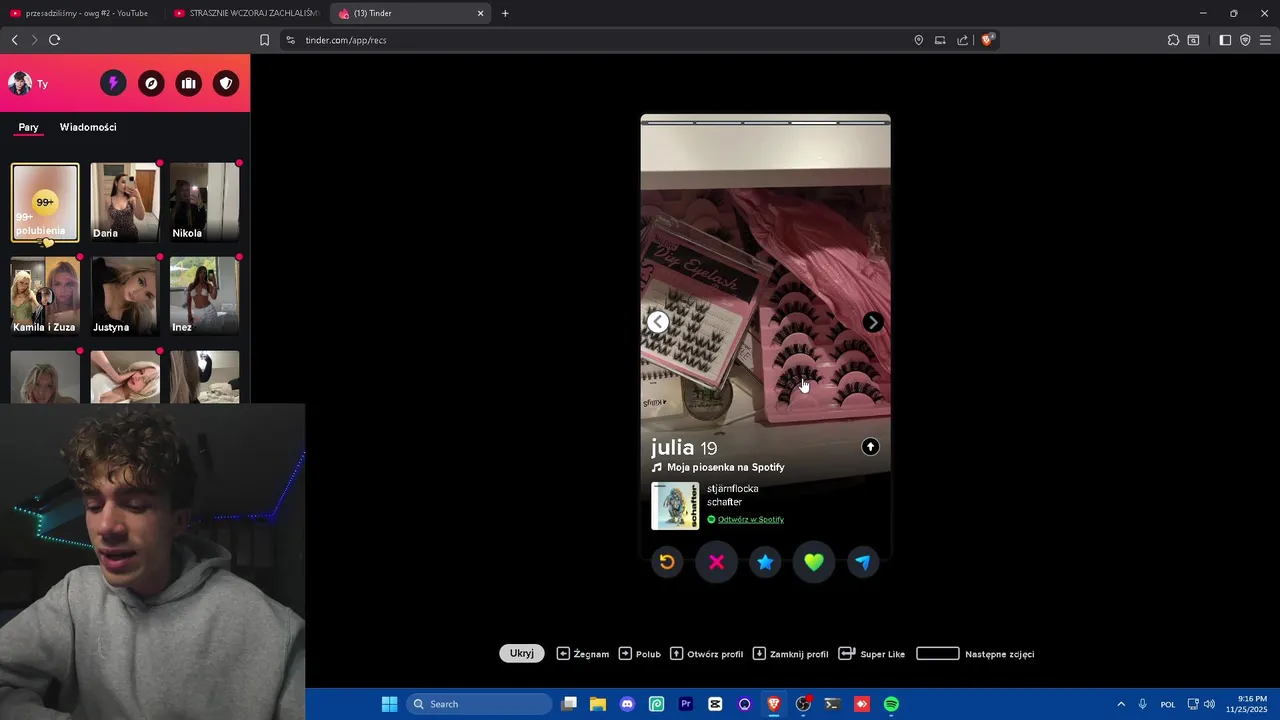The image size is (1280, 720).
Task: Open a new browser tab
Action: [x=505, y=13]
